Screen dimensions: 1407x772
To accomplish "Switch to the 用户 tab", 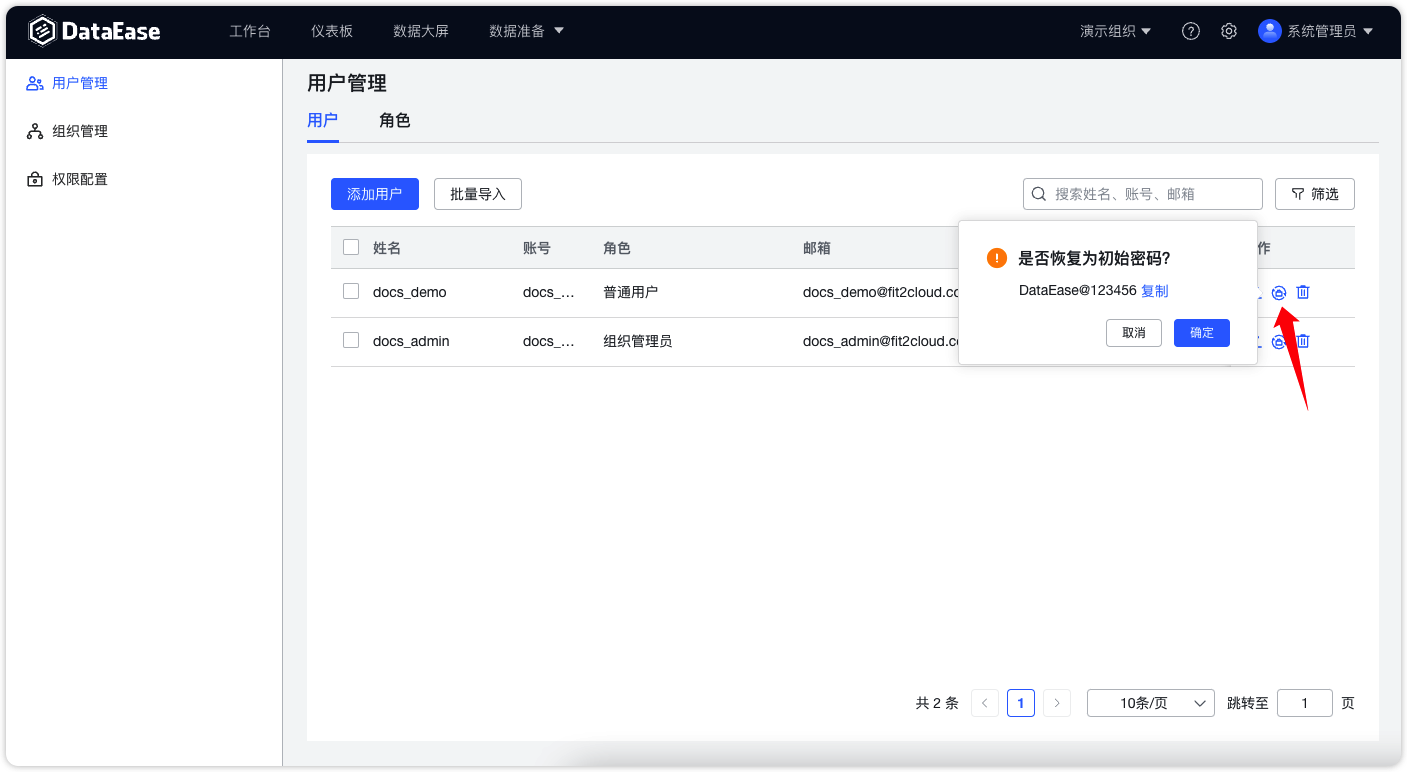I will point(323,121).
